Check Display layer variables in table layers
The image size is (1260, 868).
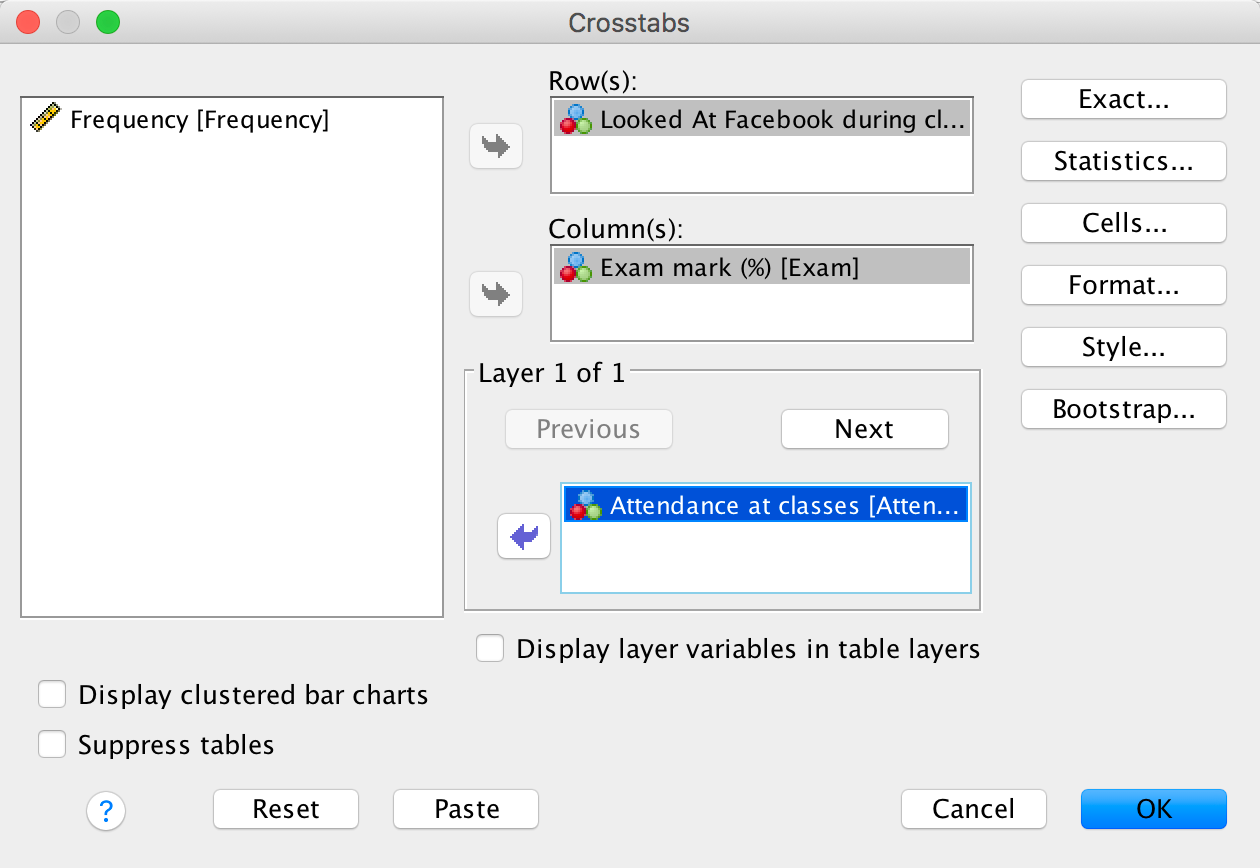click(x=490, y=649)
